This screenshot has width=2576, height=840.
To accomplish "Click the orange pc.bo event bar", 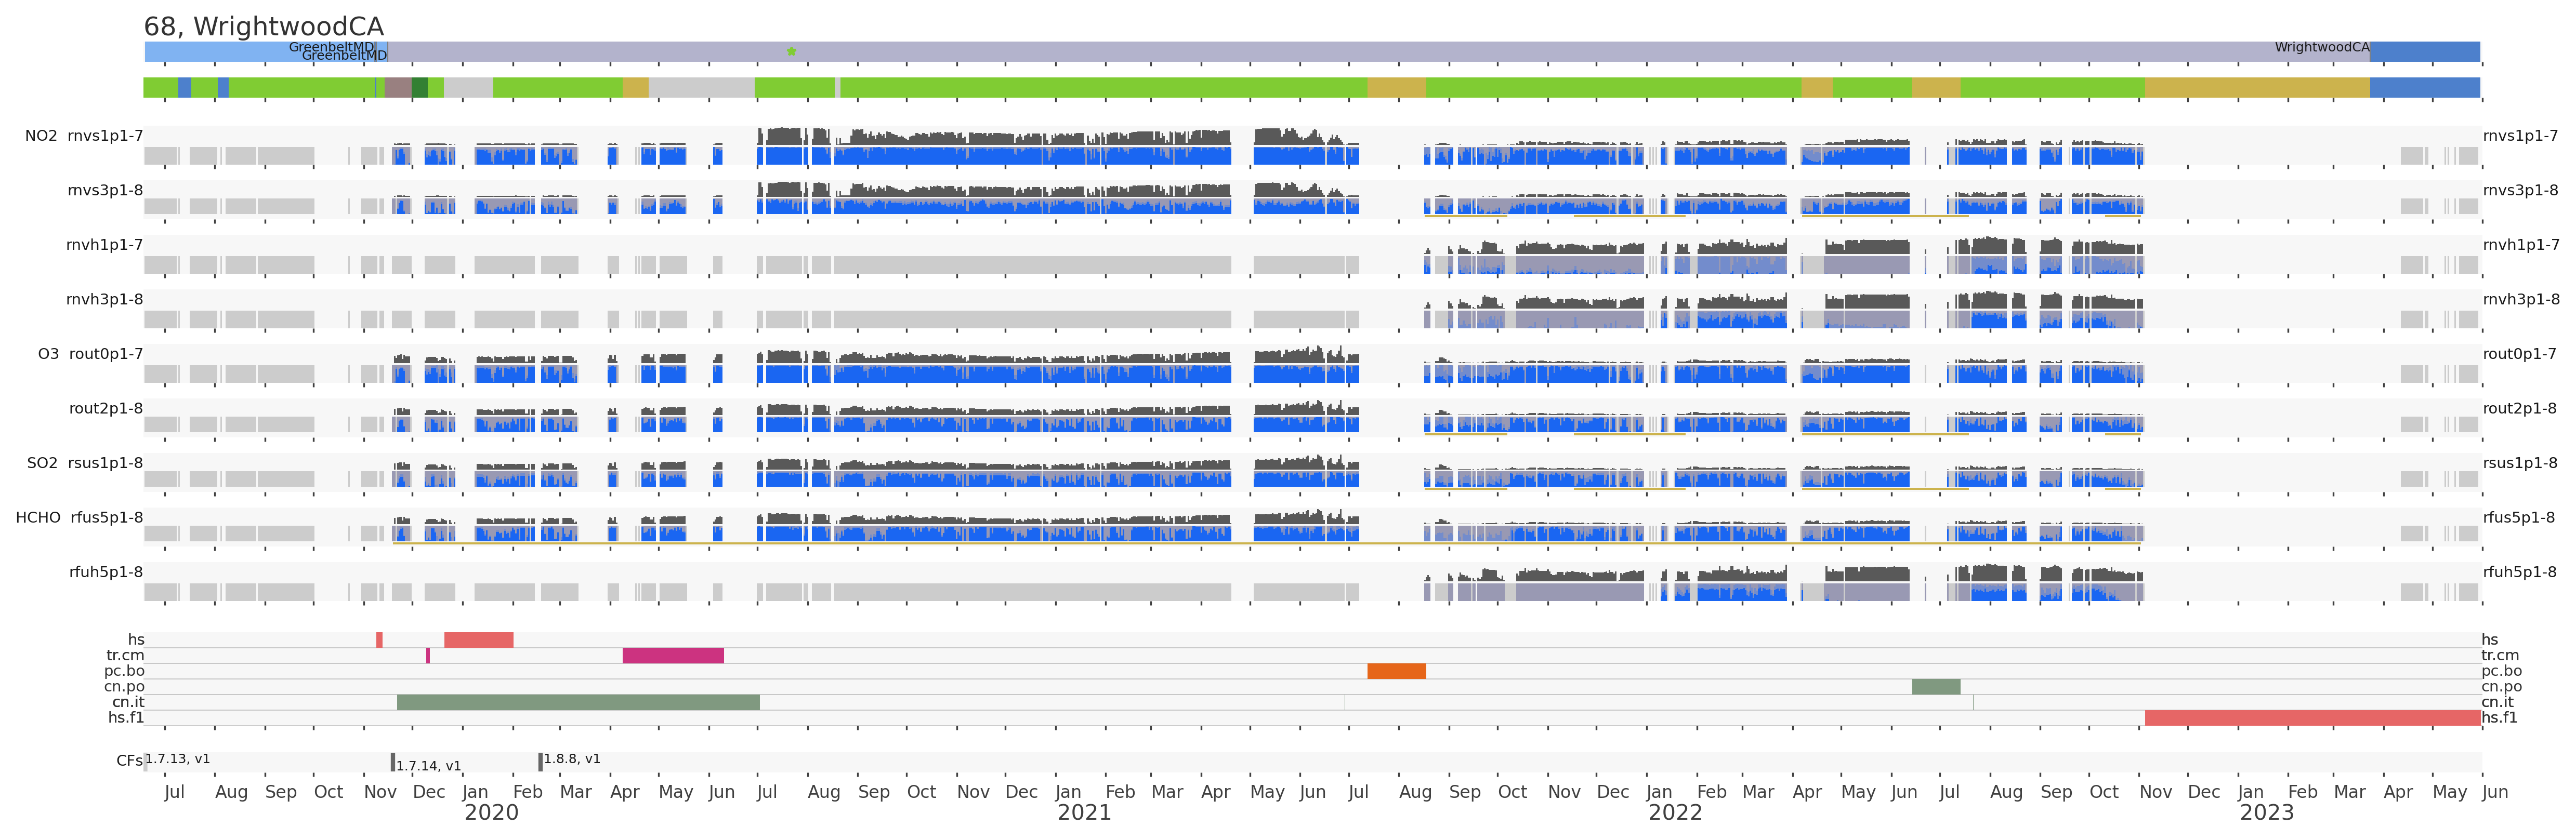I will [1396, 671].
